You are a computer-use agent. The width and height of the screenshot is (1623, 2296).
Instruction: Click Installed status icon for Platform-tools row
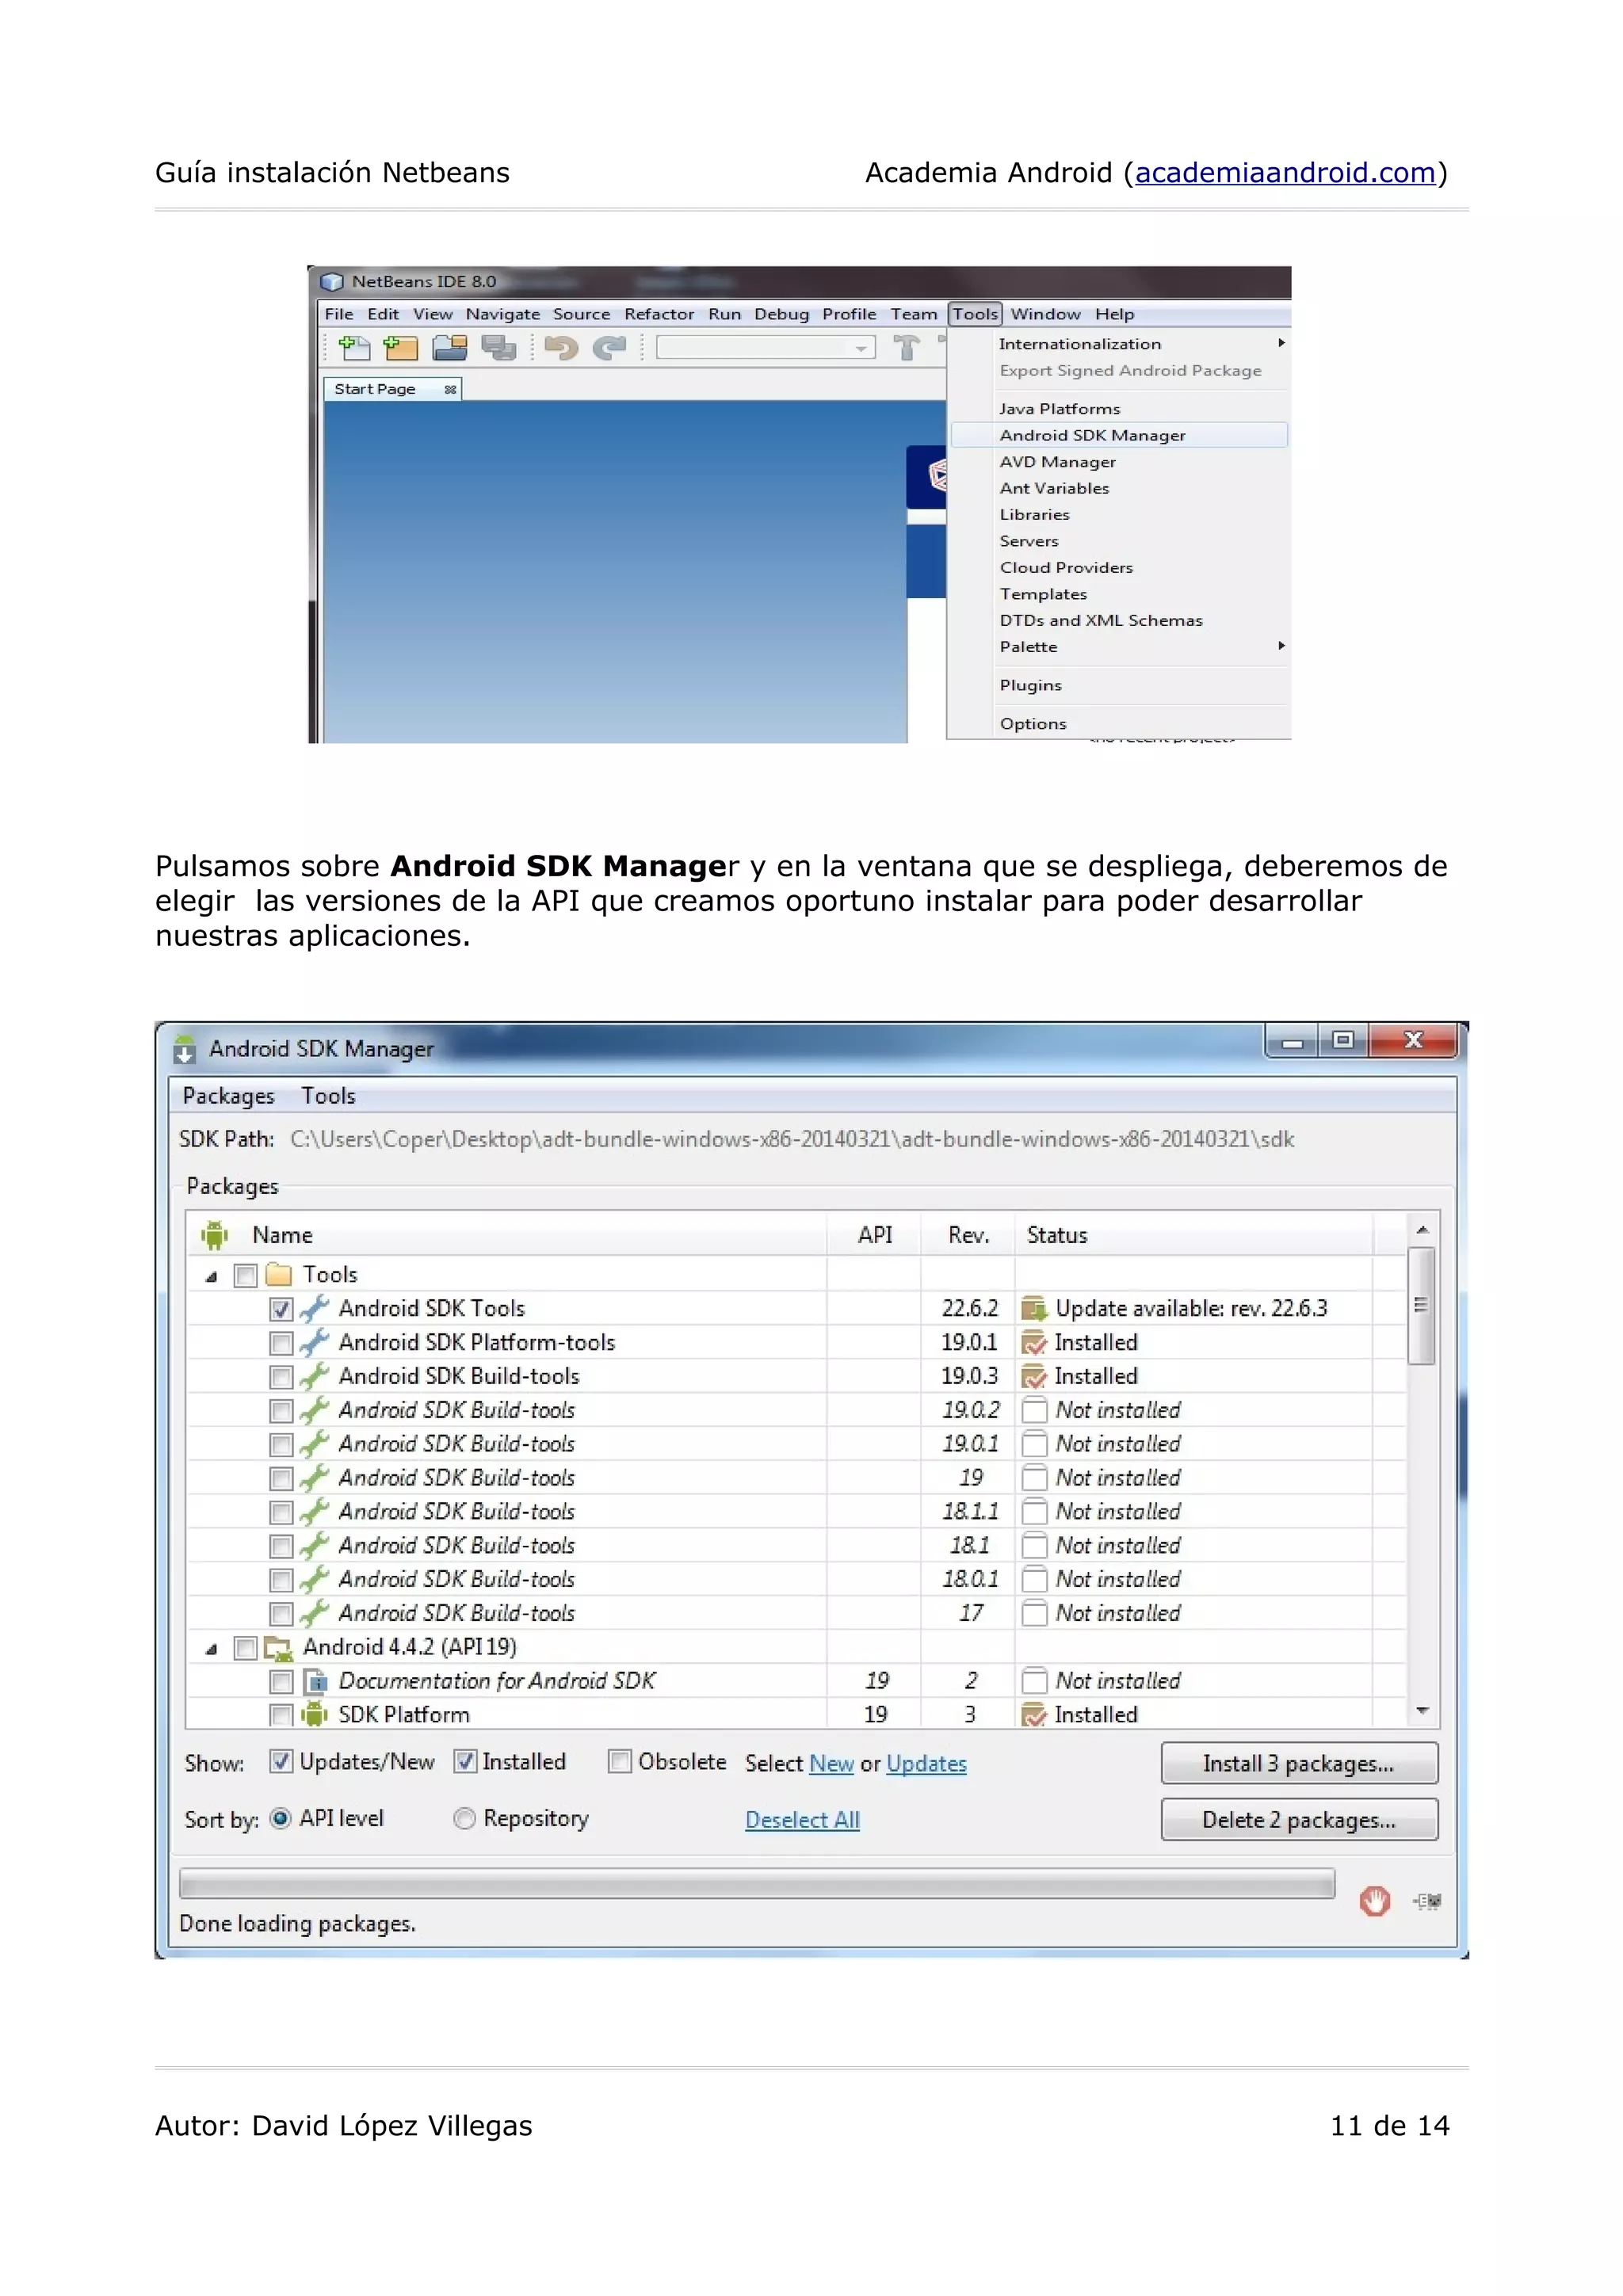click(1034, 1342)
